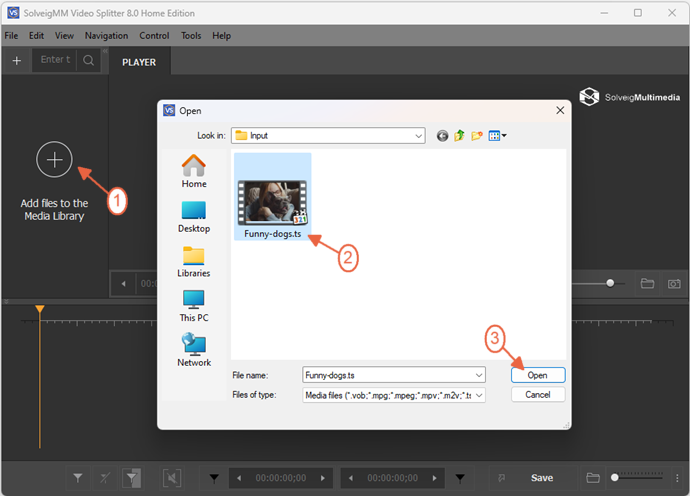This screenshot has width=690, height=496.
Task: Click the output folder icon beside Save
Action: [593, 478]
